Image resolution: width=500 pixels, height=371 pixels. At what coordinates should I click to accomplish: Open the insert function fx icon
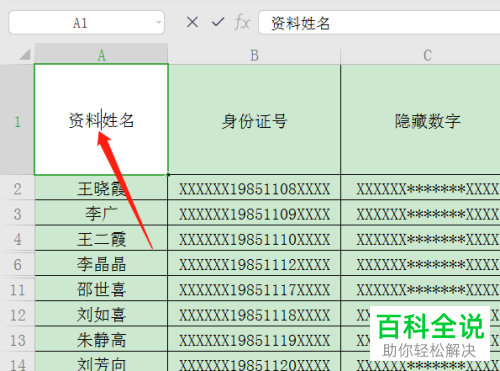[242, 23]
